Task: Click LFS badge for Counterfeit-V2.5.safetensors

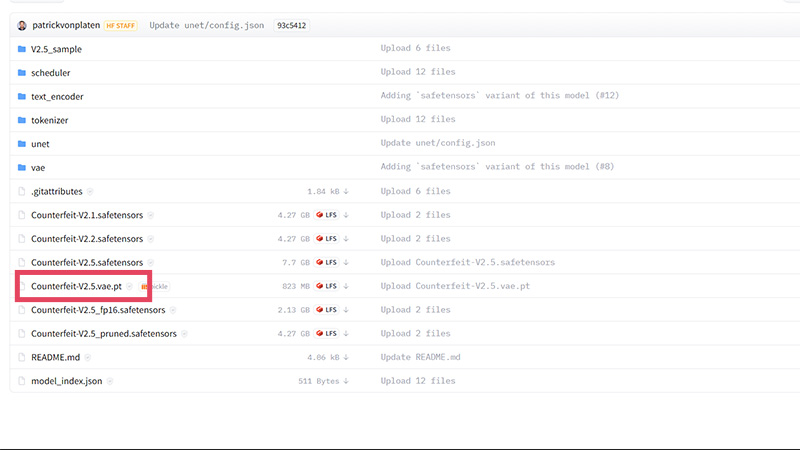Action: [x=327, y=262]
